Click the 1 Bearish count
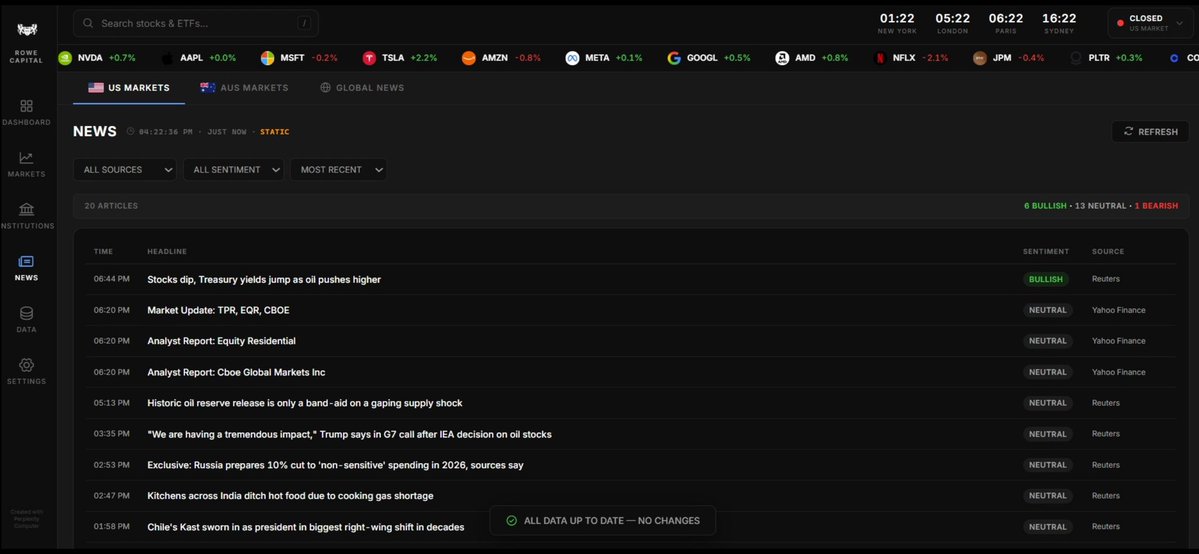The image size is (1199, 554). point(1156,206)
